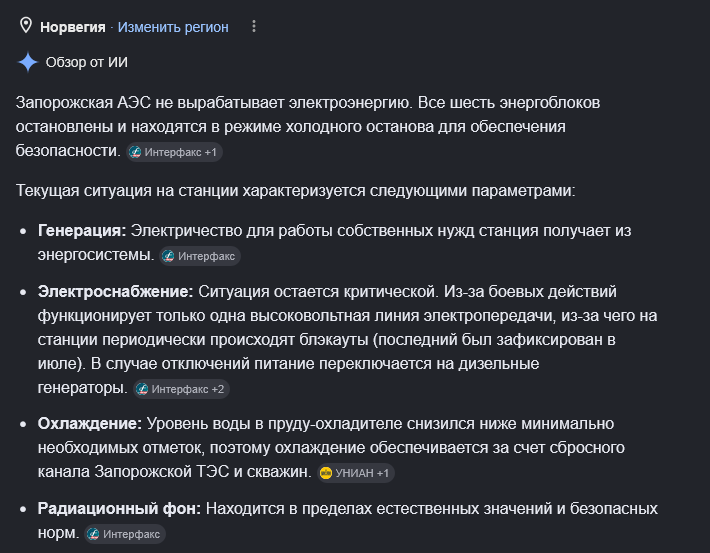
Task: Click the blue AI sparkle icon
Action: click(x=28, y=62)
